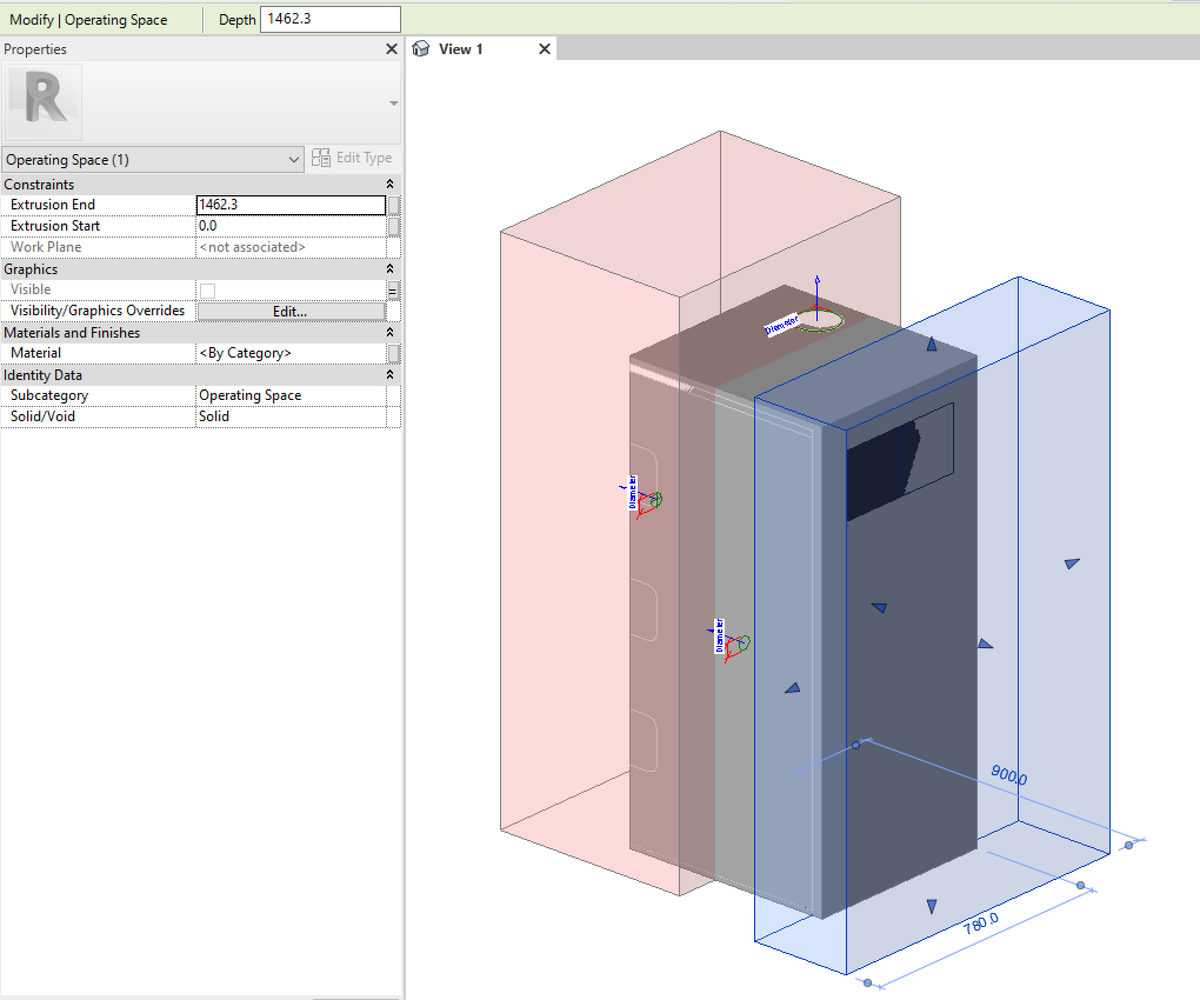
Task: Close the Properties palette
Action: (392, 49)
